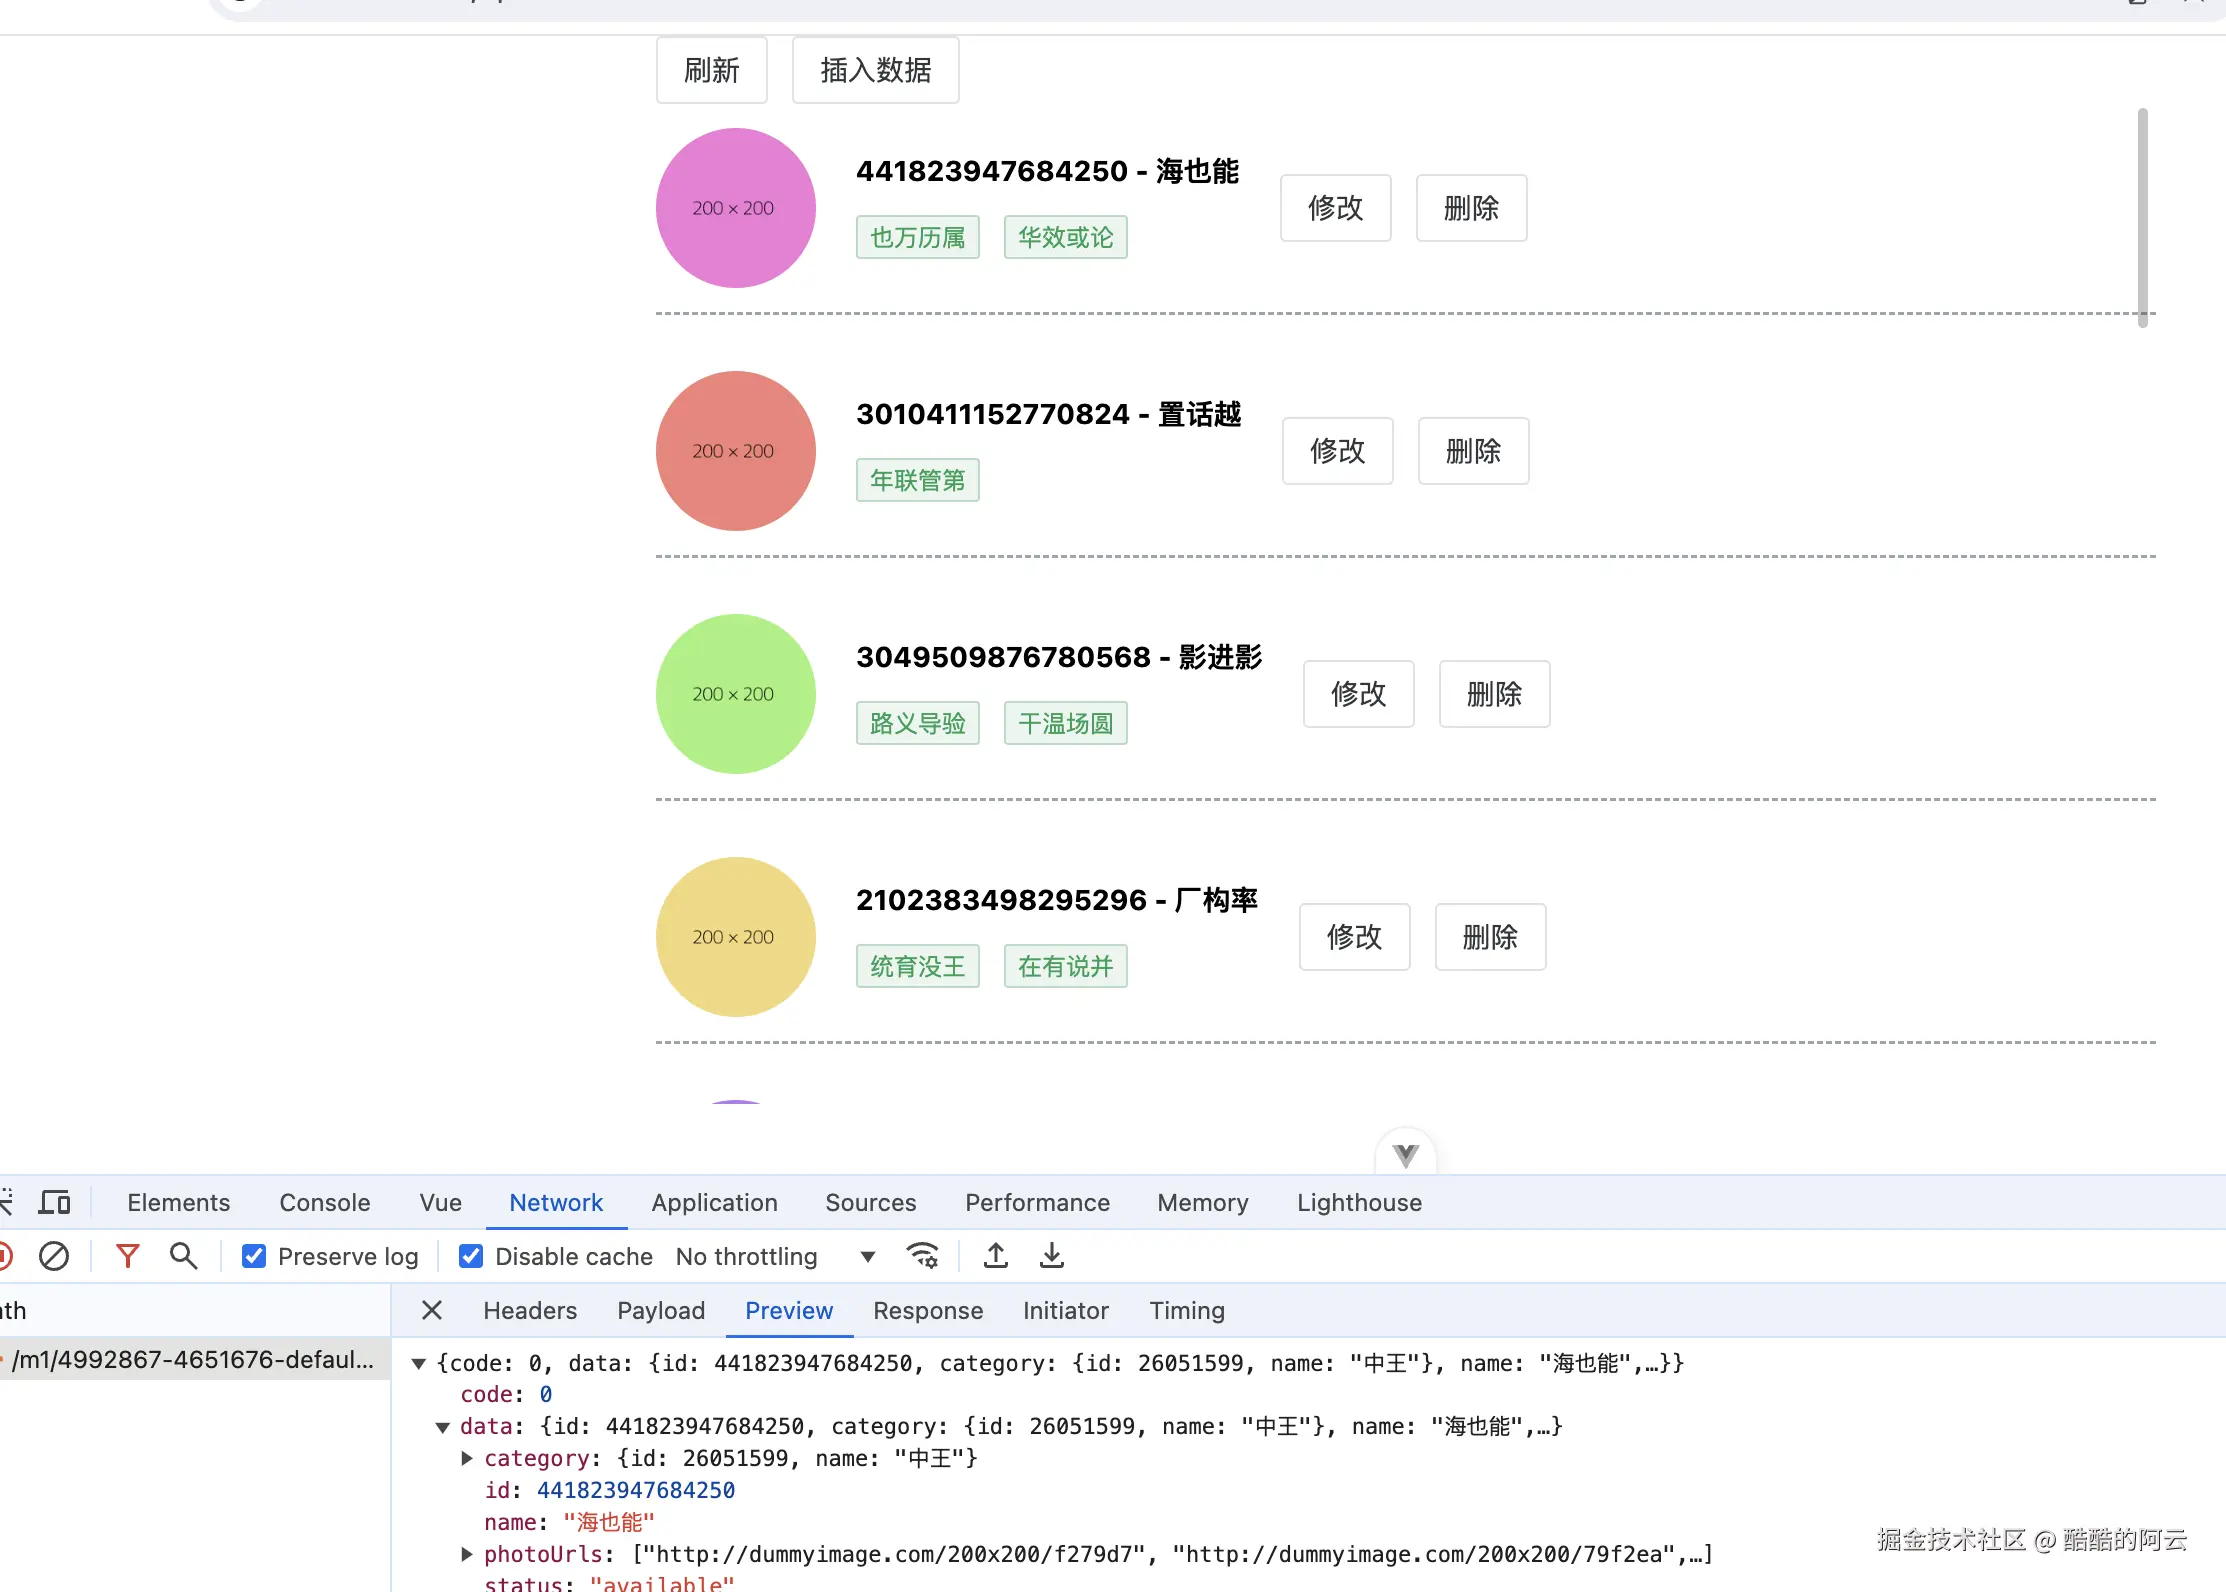Show the request Payload tab
Image resolution: width=2226 pixels, height=1592 pixels.
tap(661, 1310)
